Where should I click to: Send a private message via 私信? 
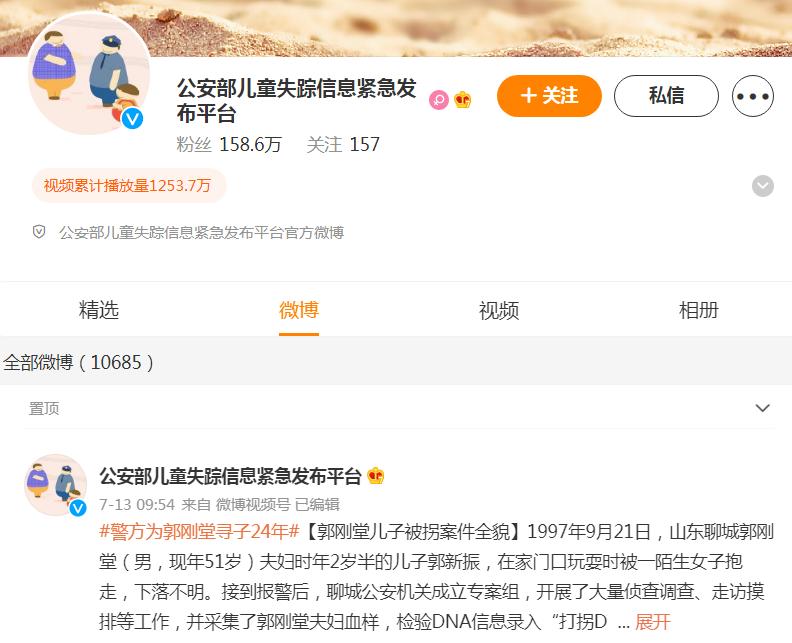666,96
